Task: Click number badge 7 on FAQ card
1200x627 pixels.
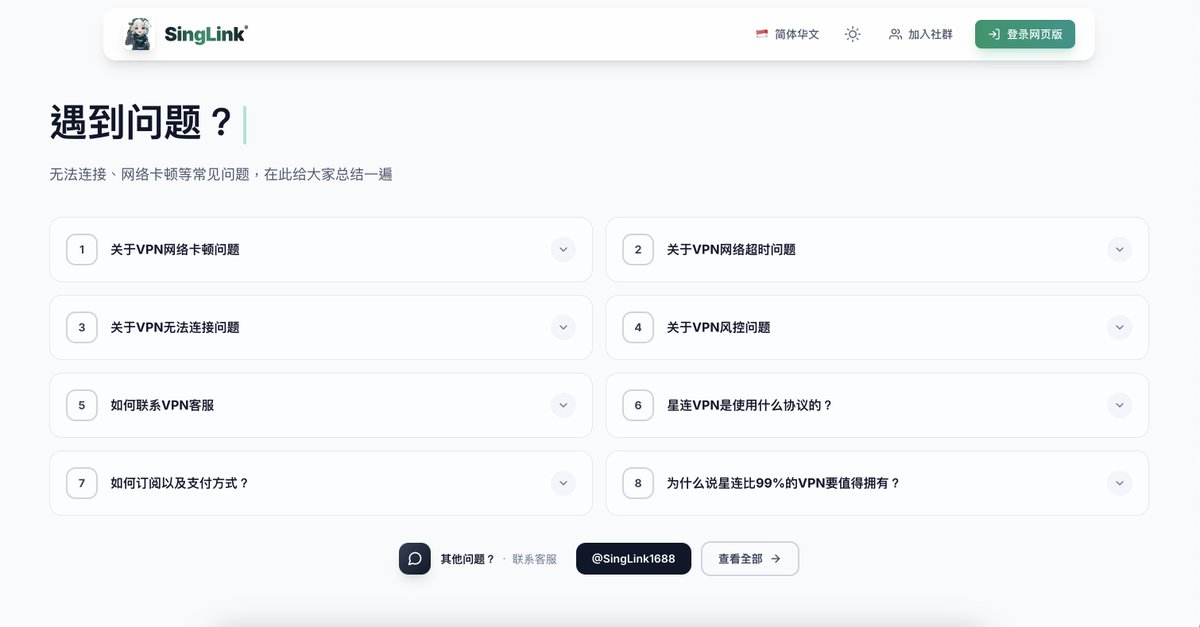Action: pyautogui.click(x=82, y=483)
